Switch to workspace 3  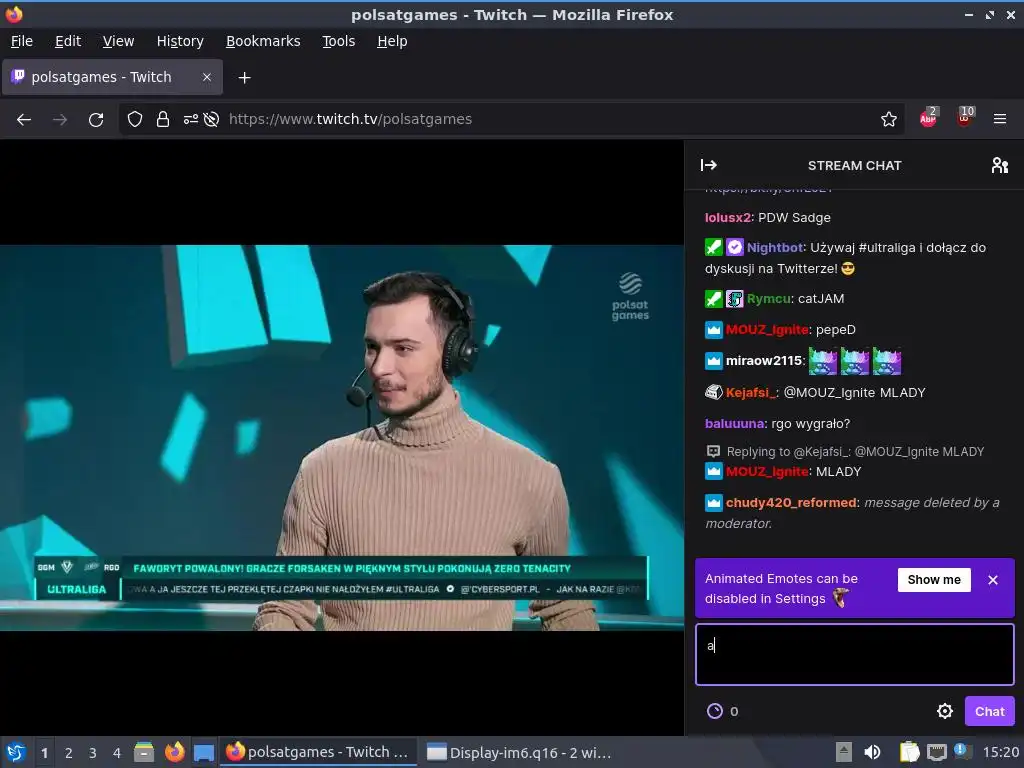(93, 753)
